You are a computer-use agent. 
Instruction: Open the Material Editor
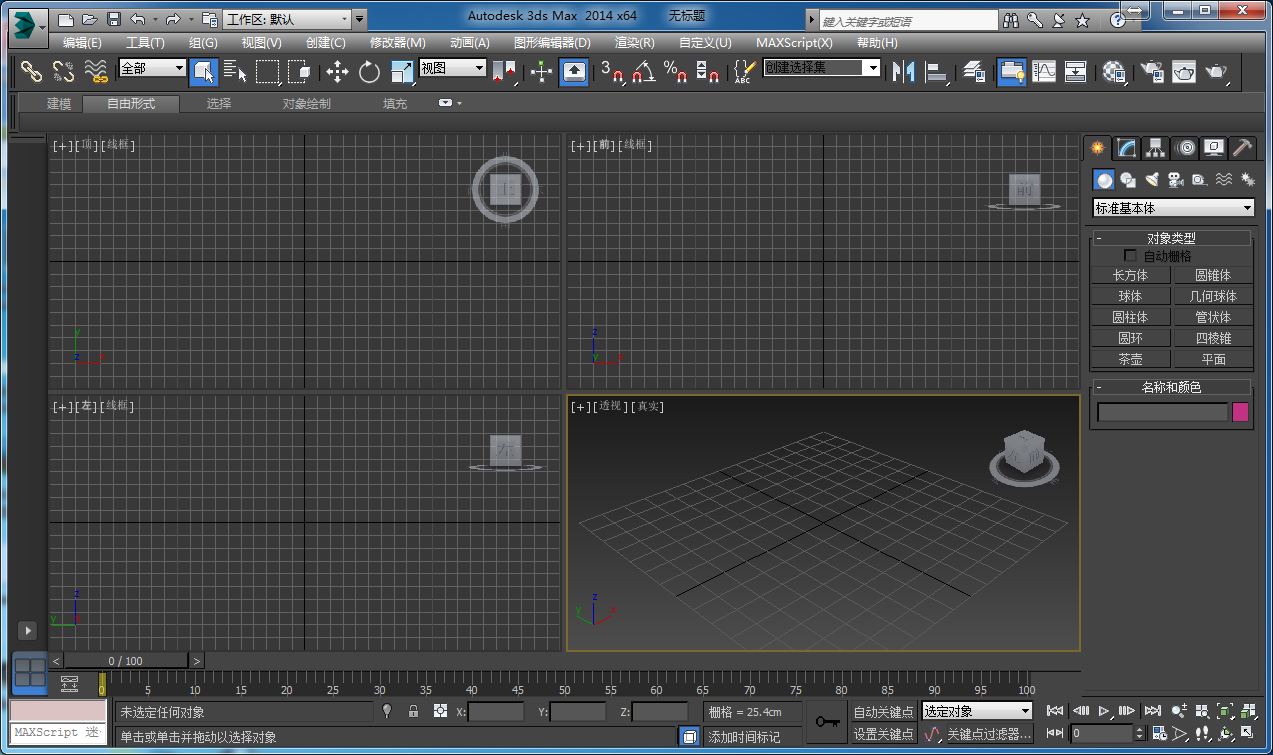pyautogui.click(x=1114, y=71)
